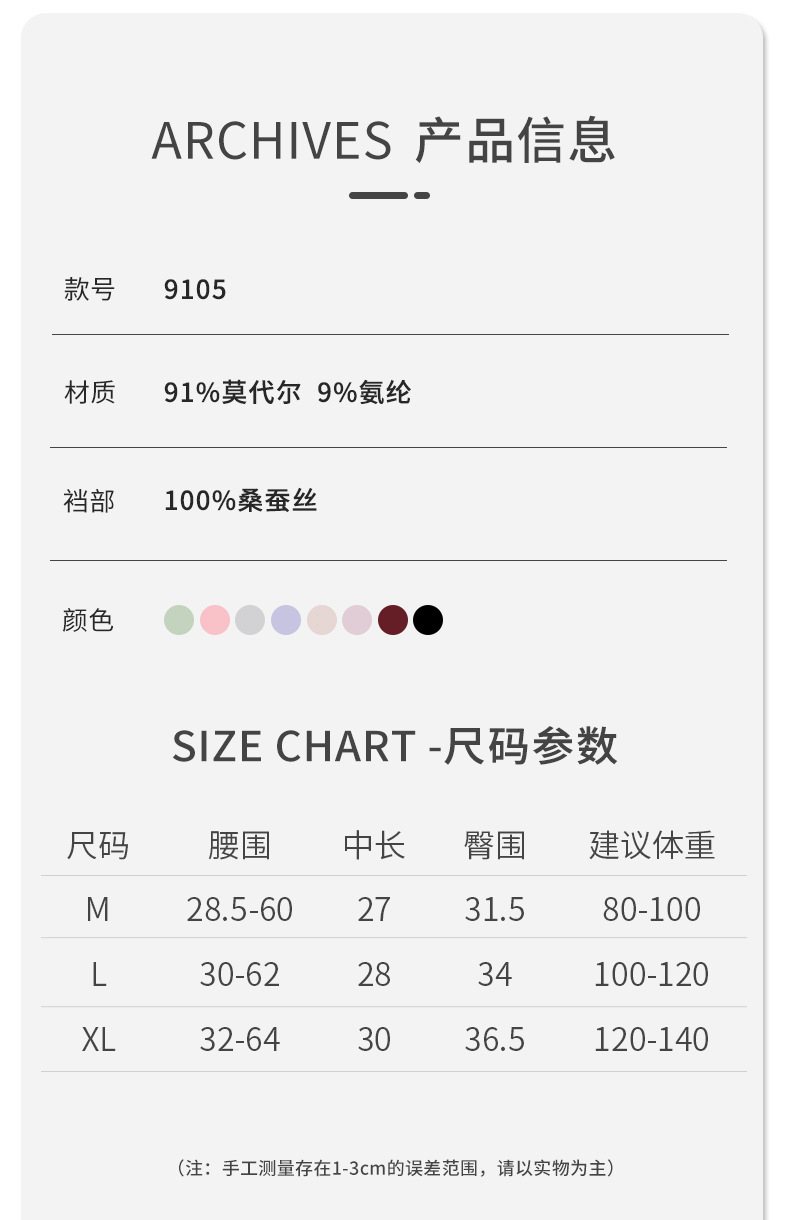Click the light green color swatch
Image resolution: width=790 pixels, height=1220 pixels.
tap(179, 620)
